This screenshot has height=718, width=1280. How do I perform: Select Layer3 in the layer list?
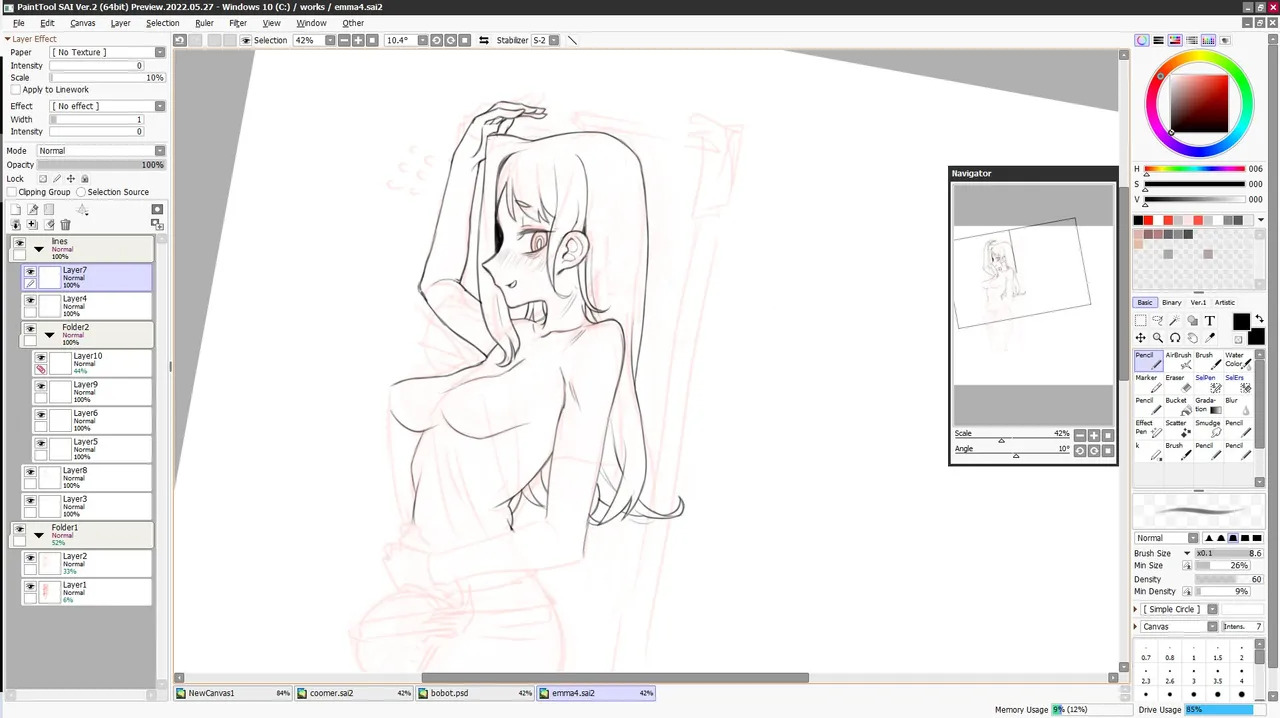click(x=88, y=506)
